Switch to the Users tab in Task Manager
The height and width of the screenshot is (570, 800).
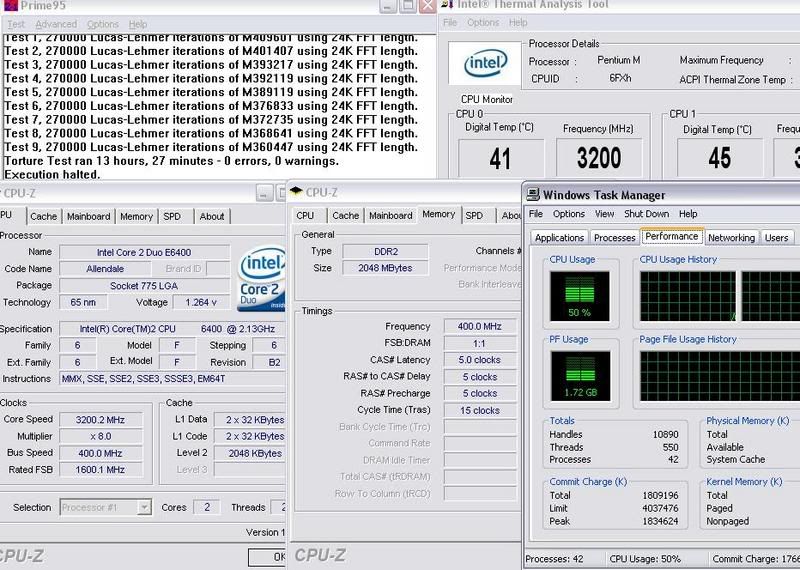click(777, 238)
